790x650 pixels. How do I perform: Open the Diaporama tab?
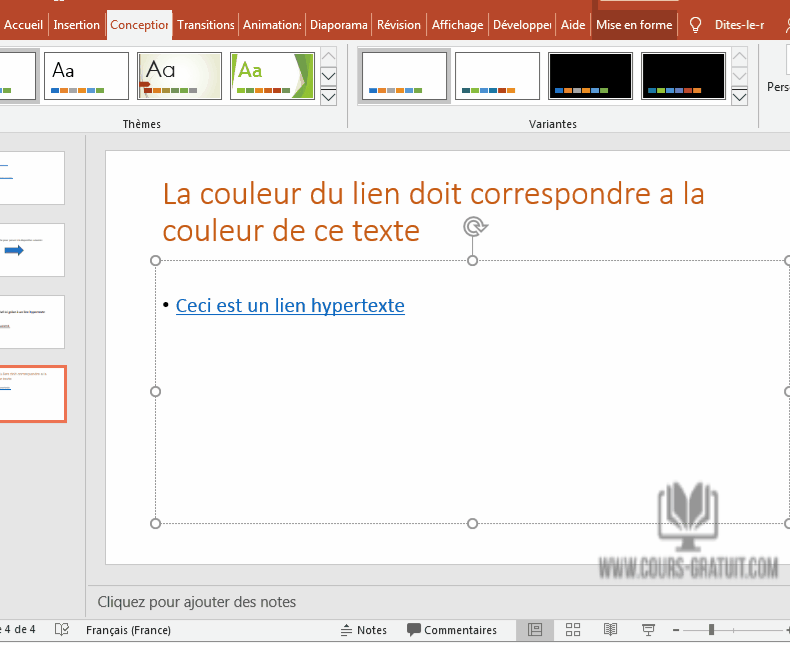pyautogui.click(x=339, y=25)
